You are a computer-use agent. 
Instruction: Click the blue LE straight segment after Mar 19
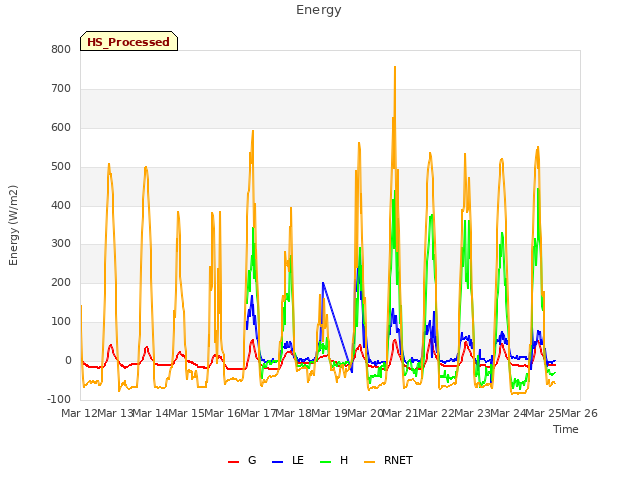click(337, 325)
